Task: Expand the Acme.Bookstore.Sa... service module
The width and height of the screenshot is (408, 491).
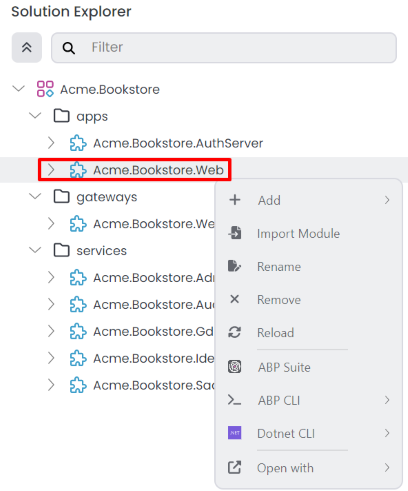Action: [x=51, y=385]
